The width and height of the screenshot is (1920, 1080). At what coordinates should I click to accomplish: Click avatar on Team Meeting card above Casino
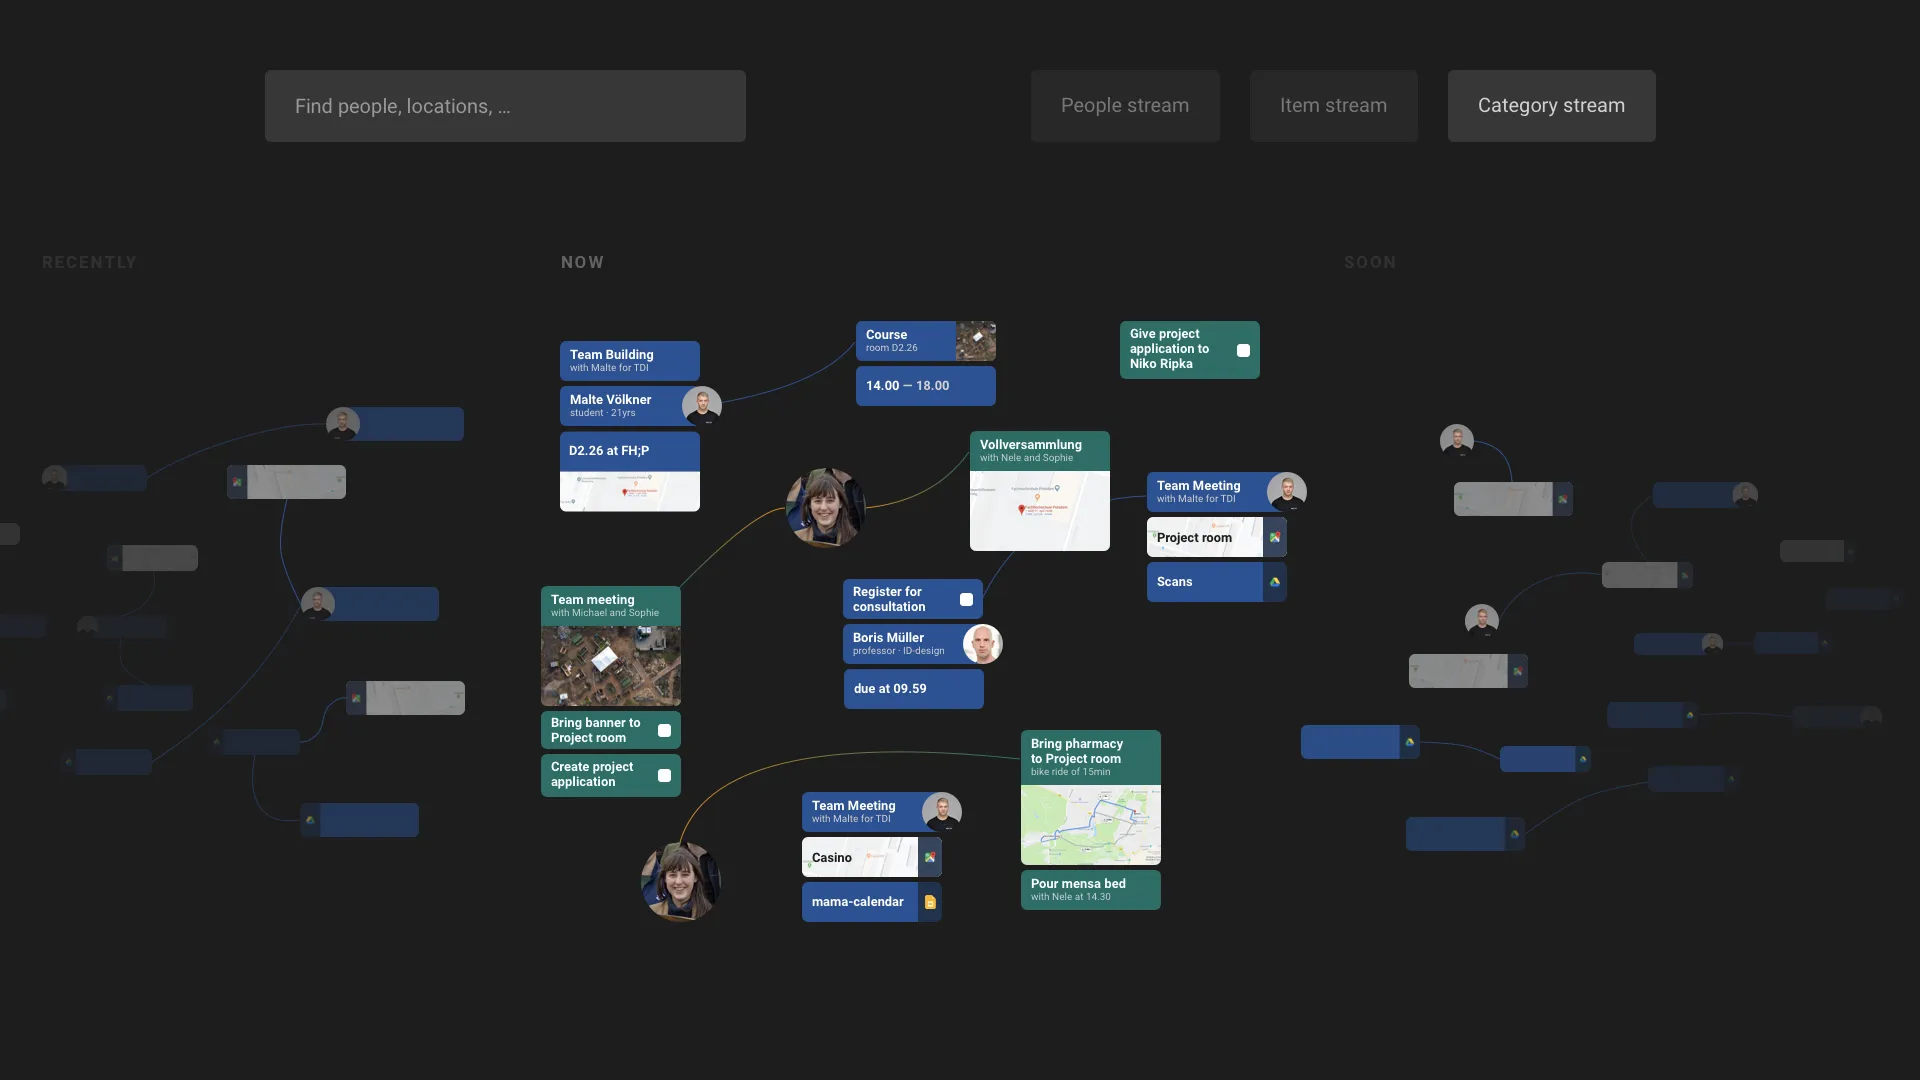coord(941,812)
